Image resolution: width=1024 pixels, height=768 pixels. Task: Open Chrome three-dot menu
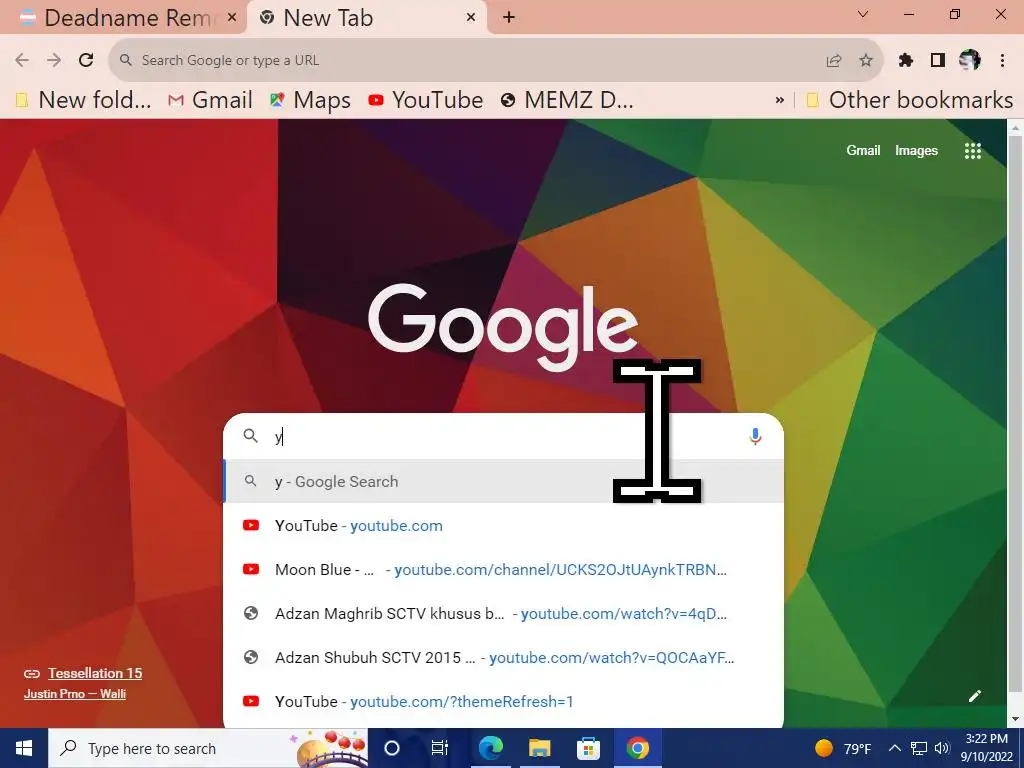point(1002,60)
